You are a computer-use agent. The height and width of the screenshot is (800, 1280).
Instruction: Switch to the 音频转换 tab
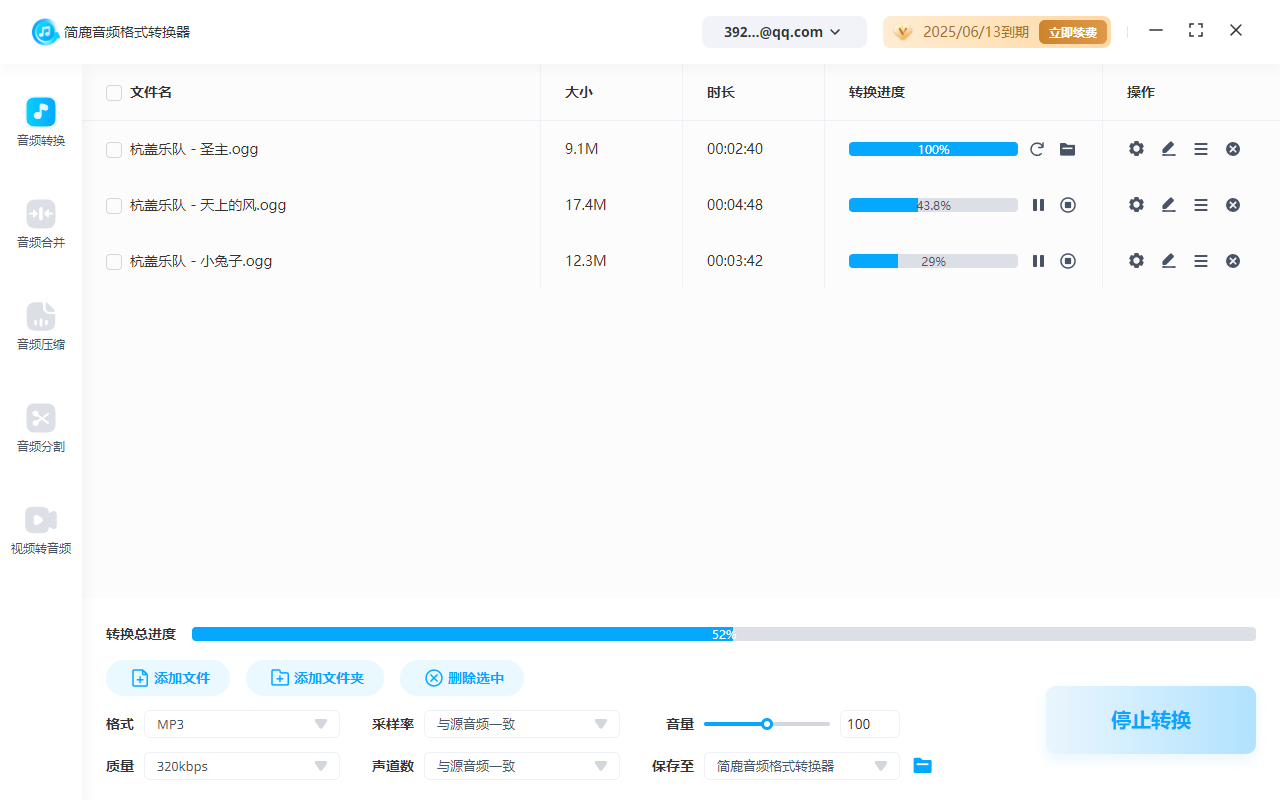[40, 121]
